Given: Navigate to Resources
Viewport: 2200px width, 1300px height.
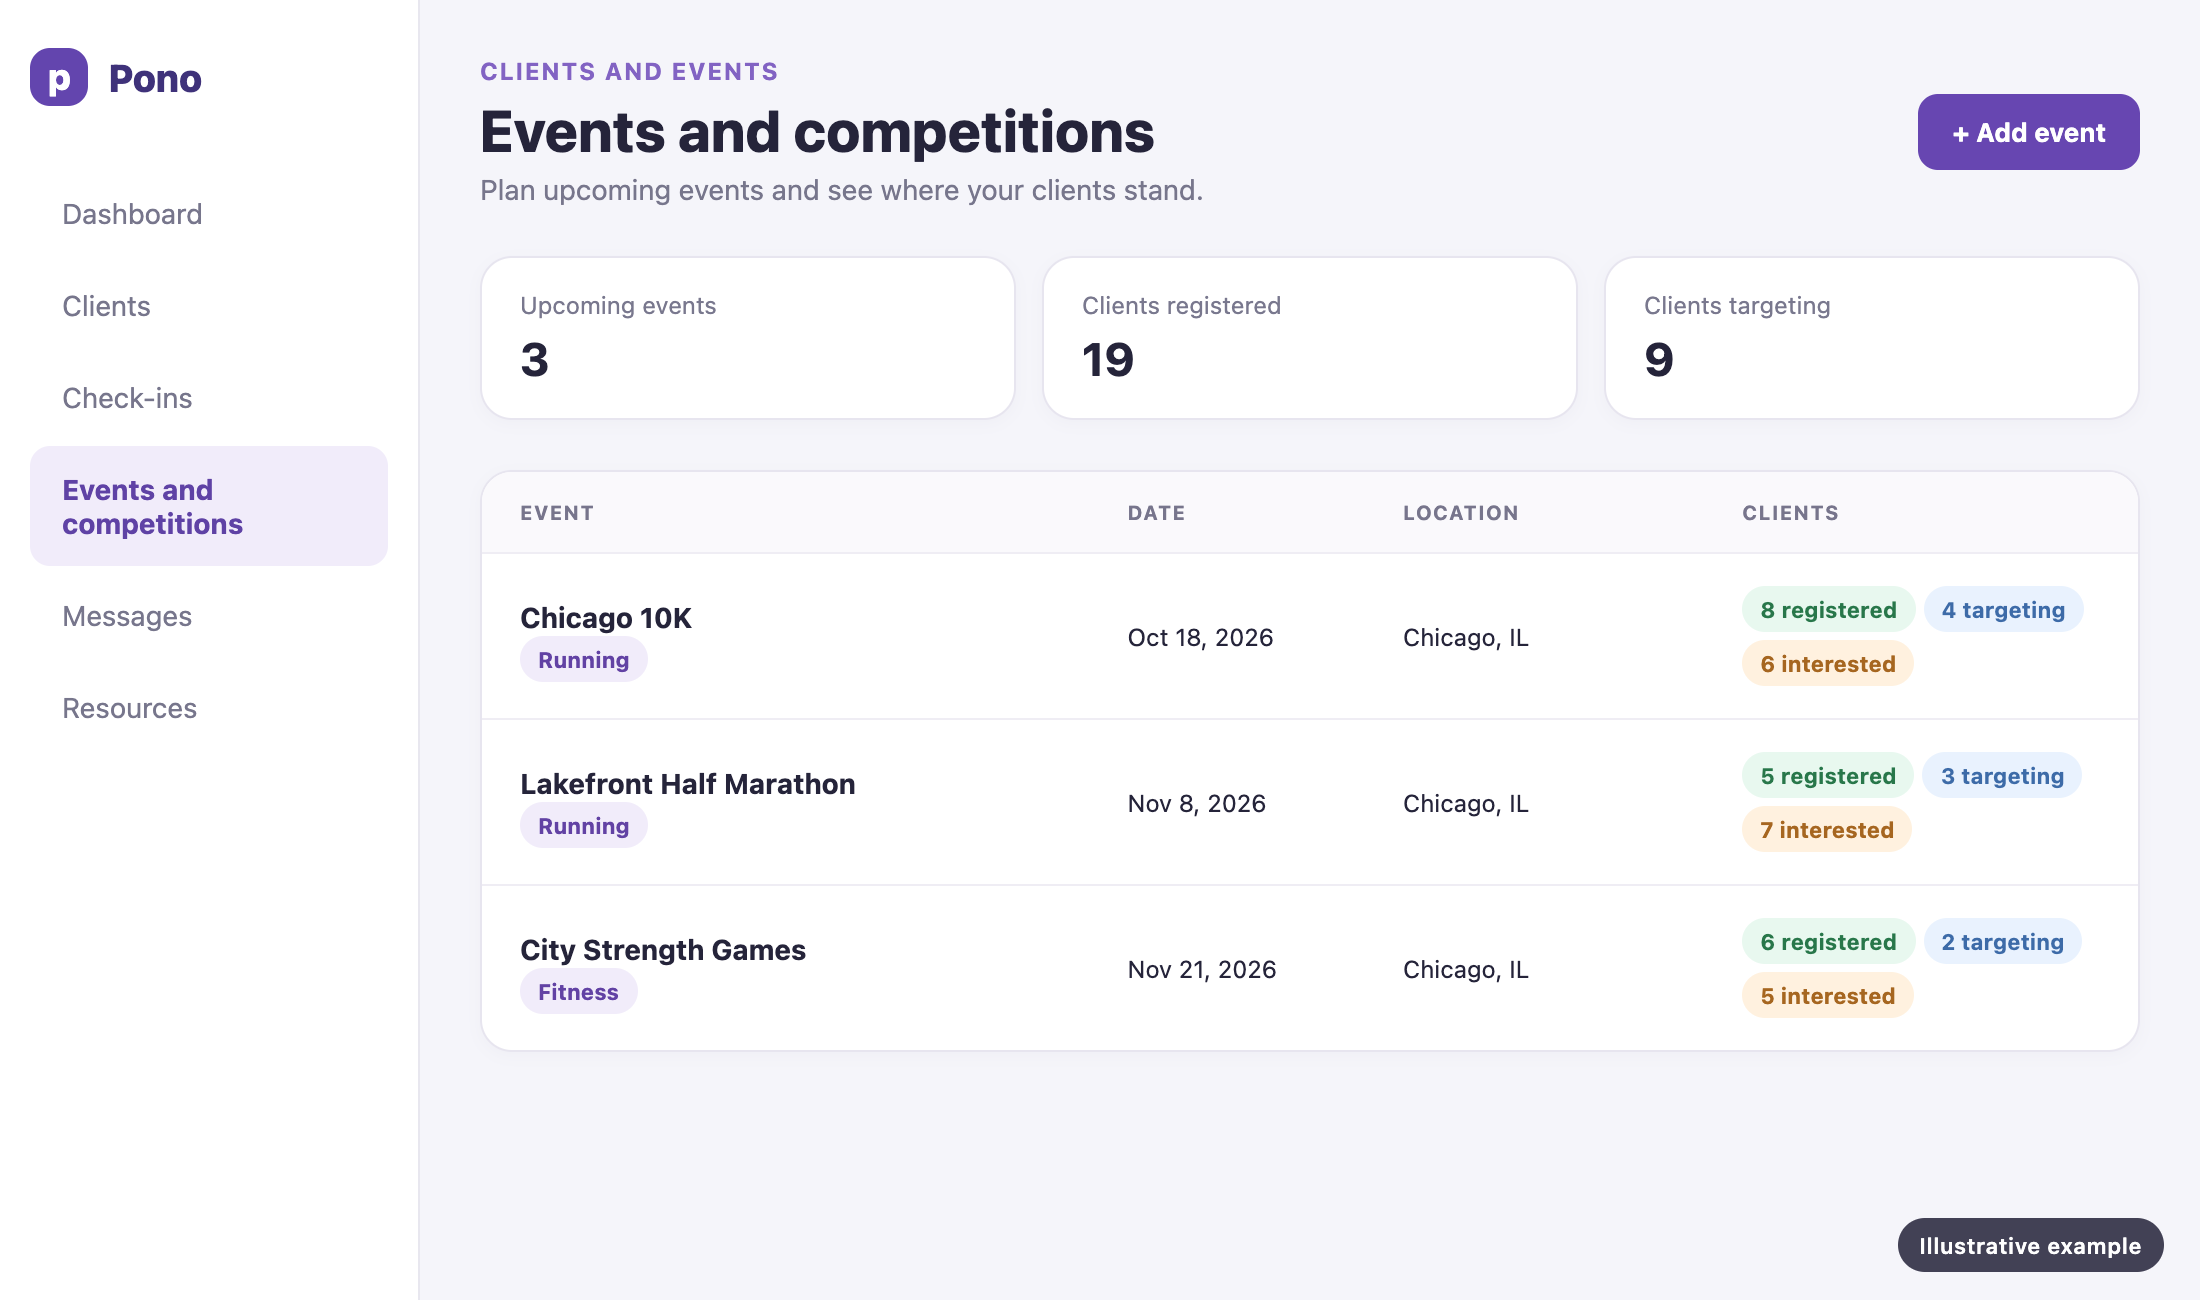Looking at the screenshot, I should (x=209, y=708).
